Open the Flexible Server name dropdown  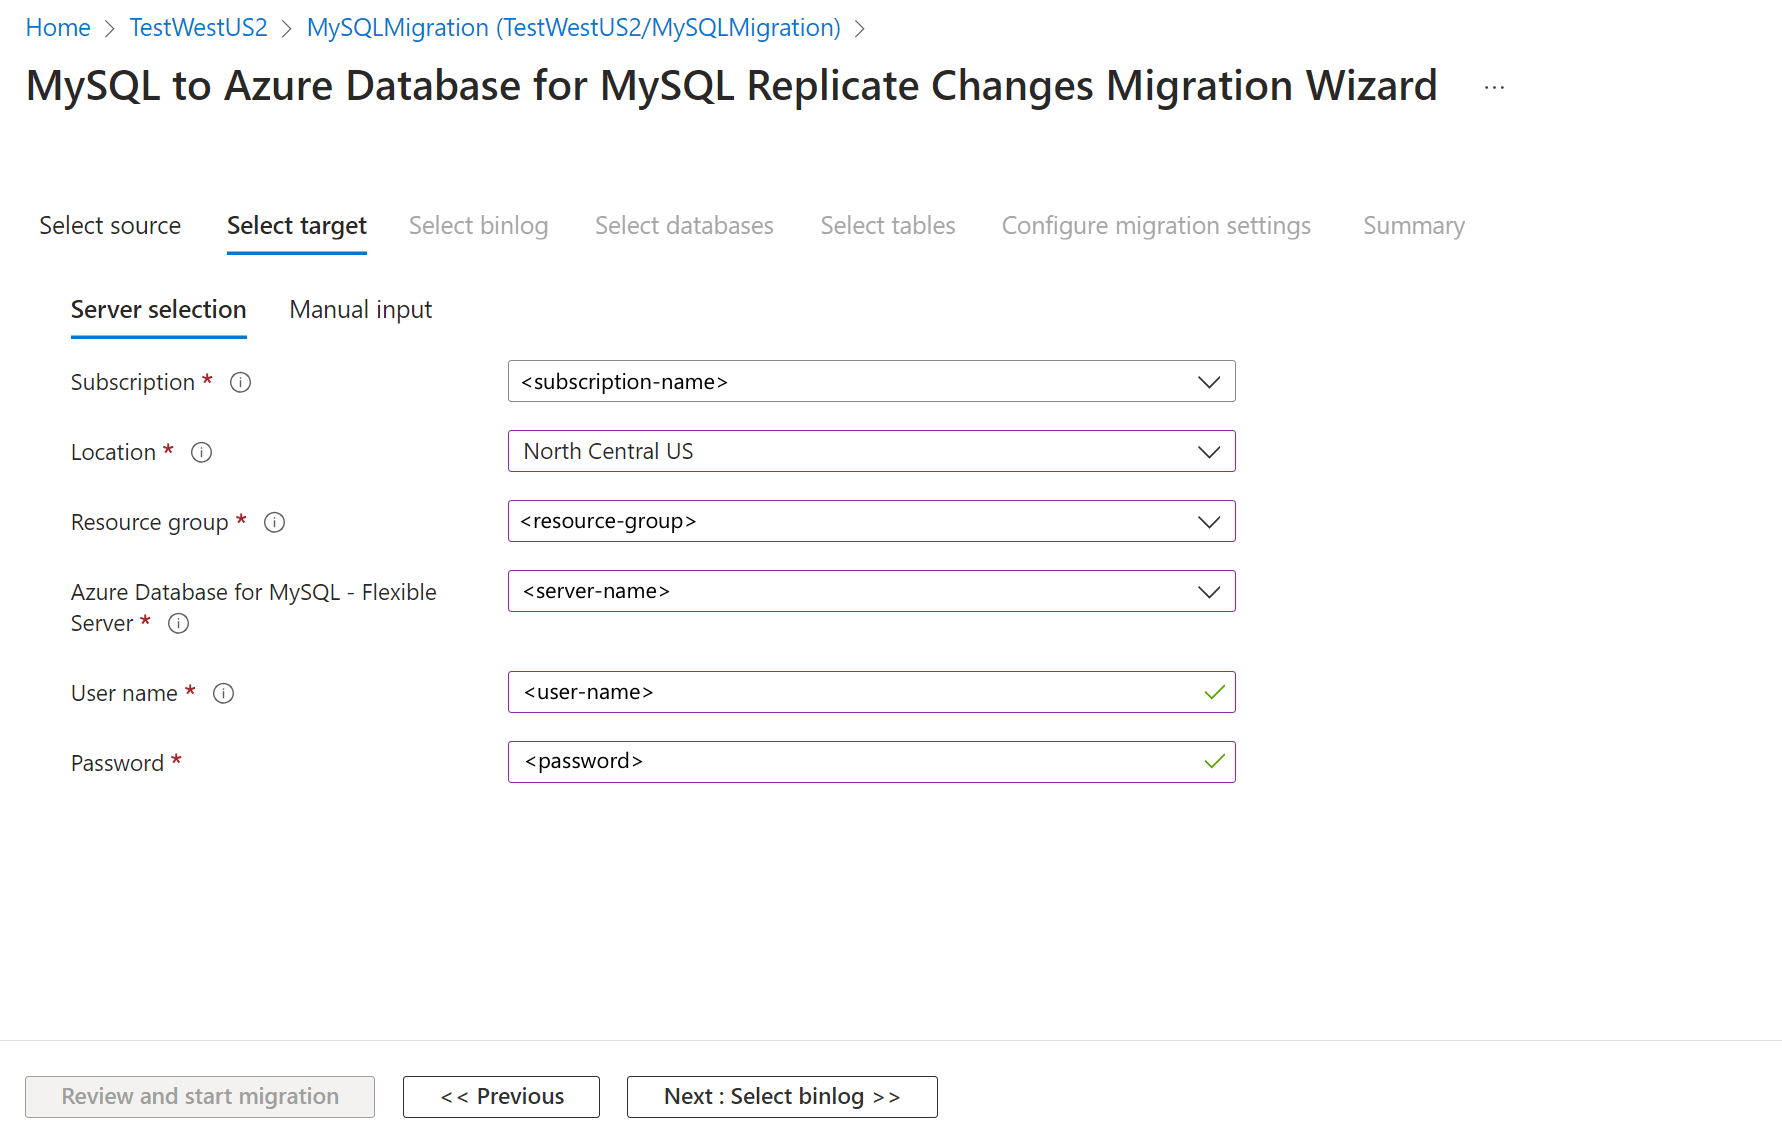coord(871,592)
